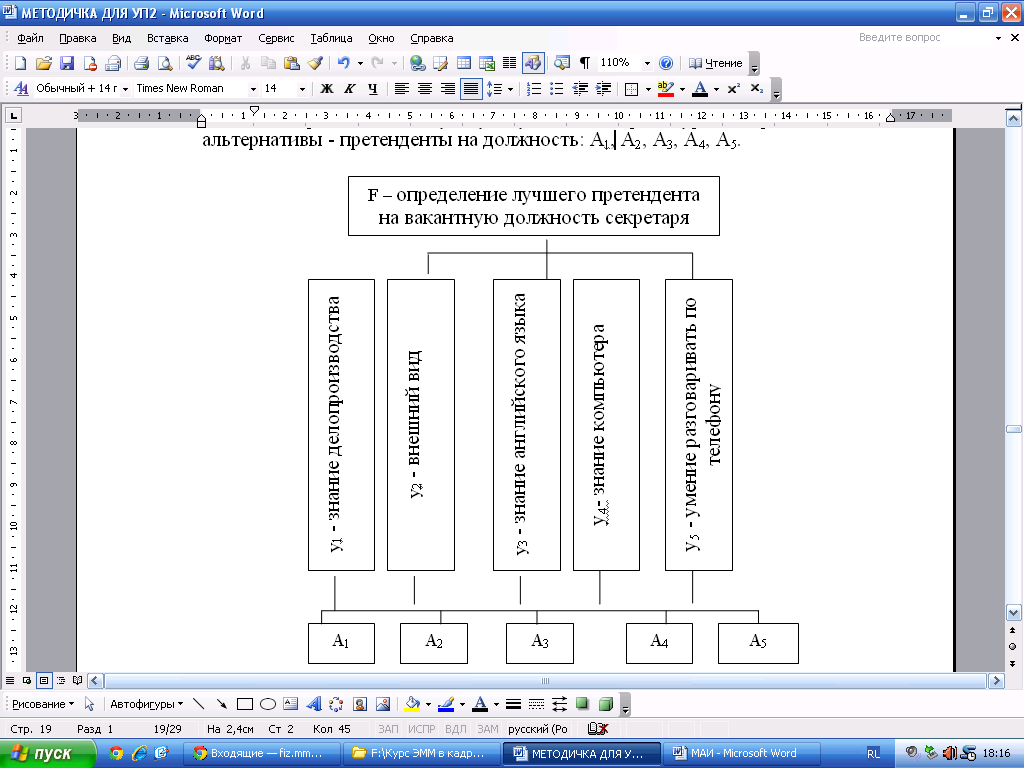Open the Style dropdown list
Image resolution: width=1024 pixels, height=768 pixels.
tap(125, 89)
